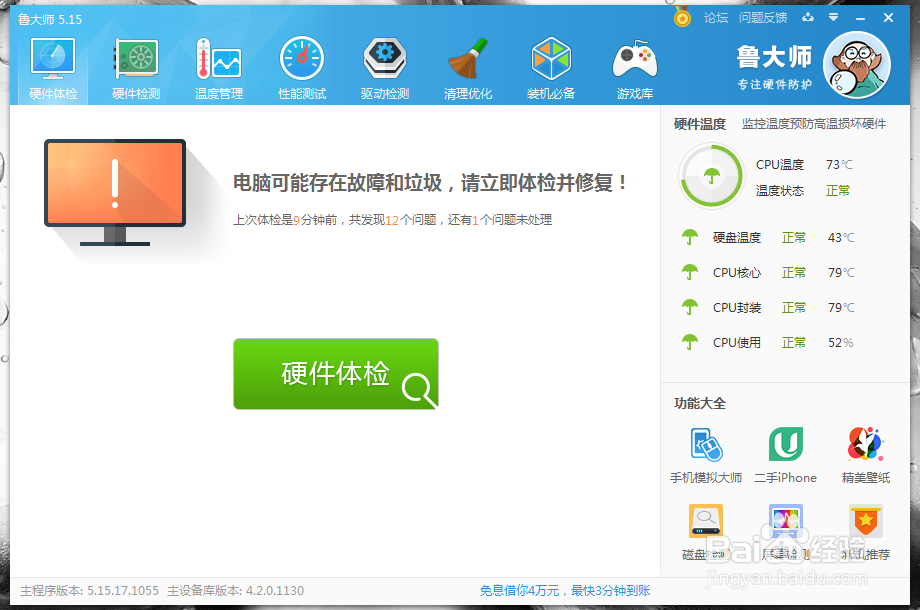Click the 硬件温度 section heading
Screen dimensions: 920x610
(x=699, y=124)
